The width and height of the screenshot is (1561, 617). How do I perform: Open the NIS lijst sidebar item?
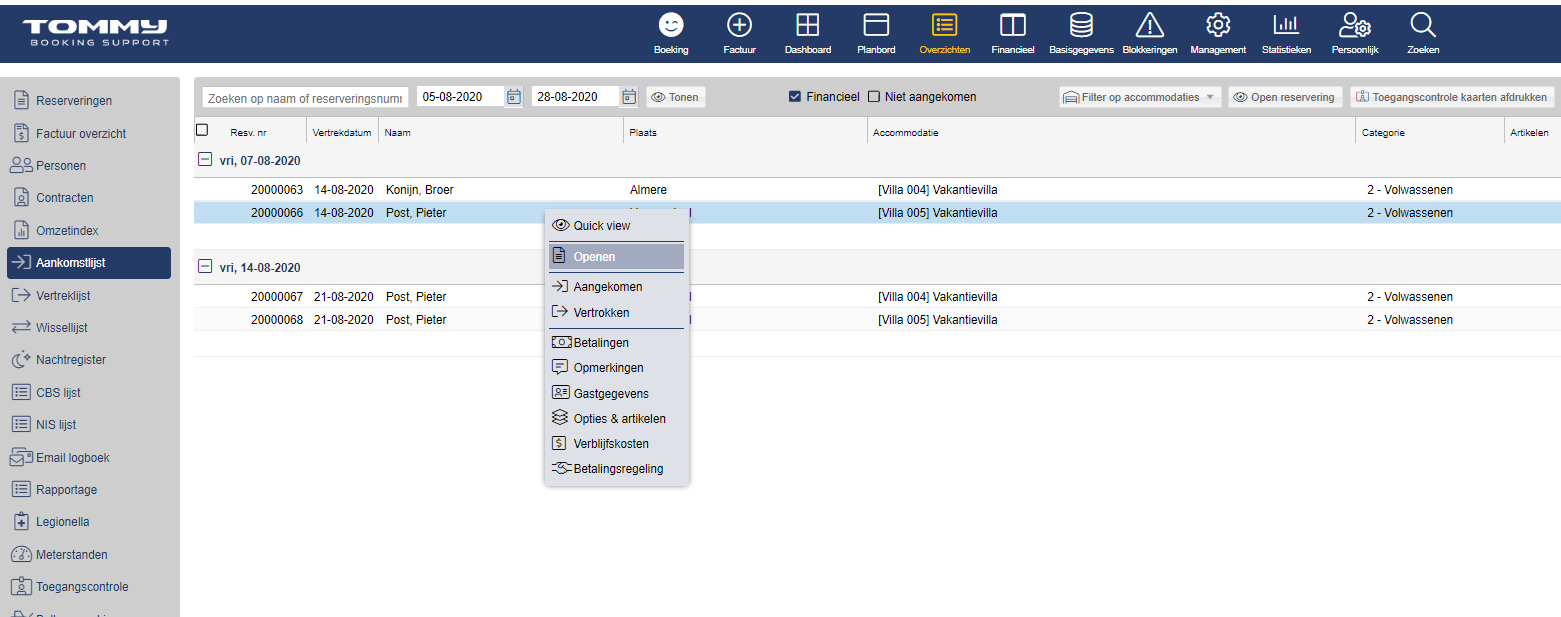(89, 424)
